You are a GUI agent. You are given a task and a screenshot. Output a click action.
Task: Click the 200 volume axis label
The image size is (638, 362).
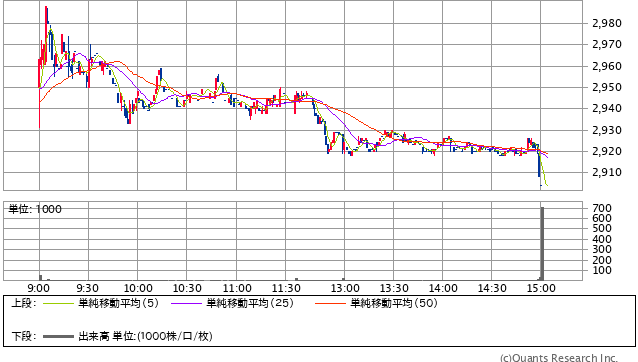click(602, 260)
